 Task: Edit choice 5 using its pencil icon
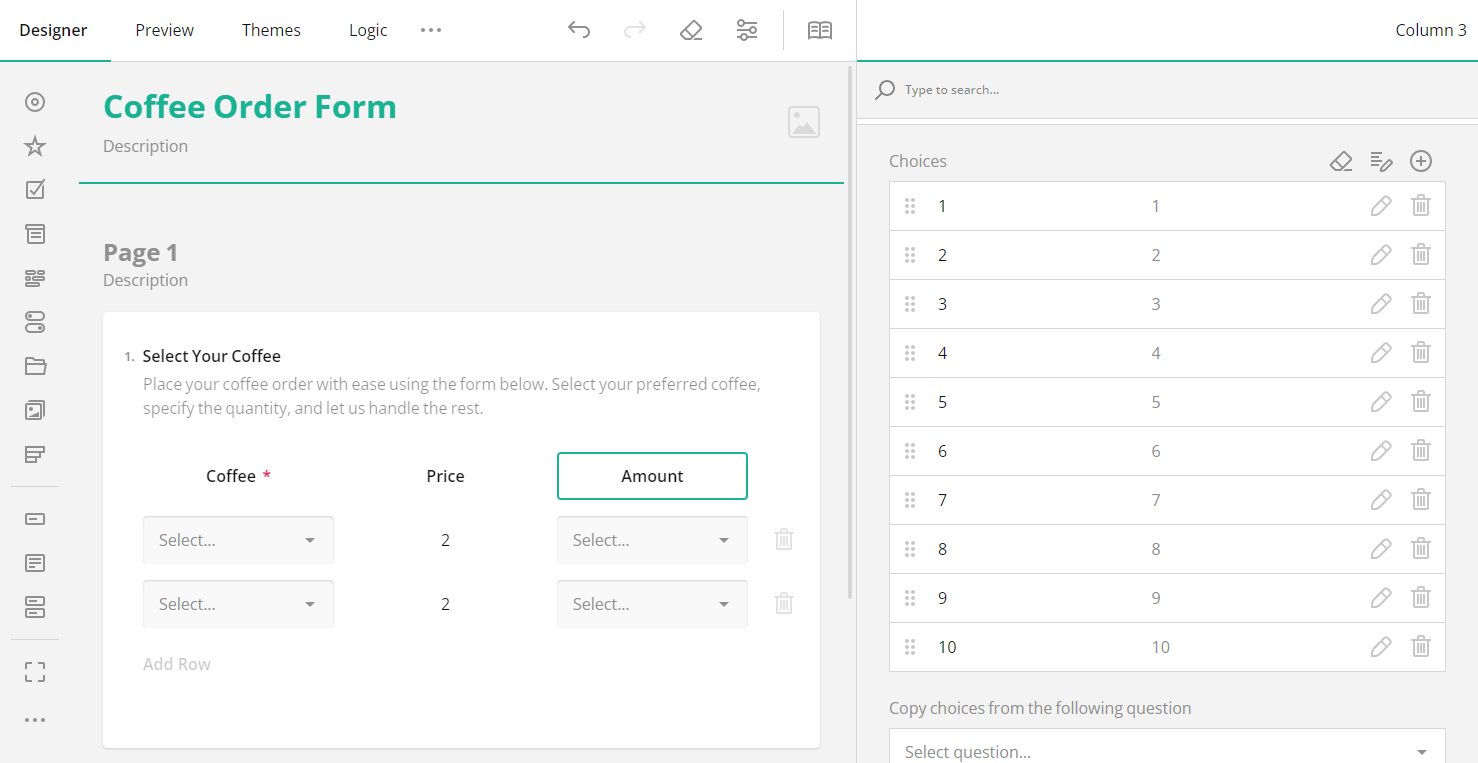(1381, 401)
